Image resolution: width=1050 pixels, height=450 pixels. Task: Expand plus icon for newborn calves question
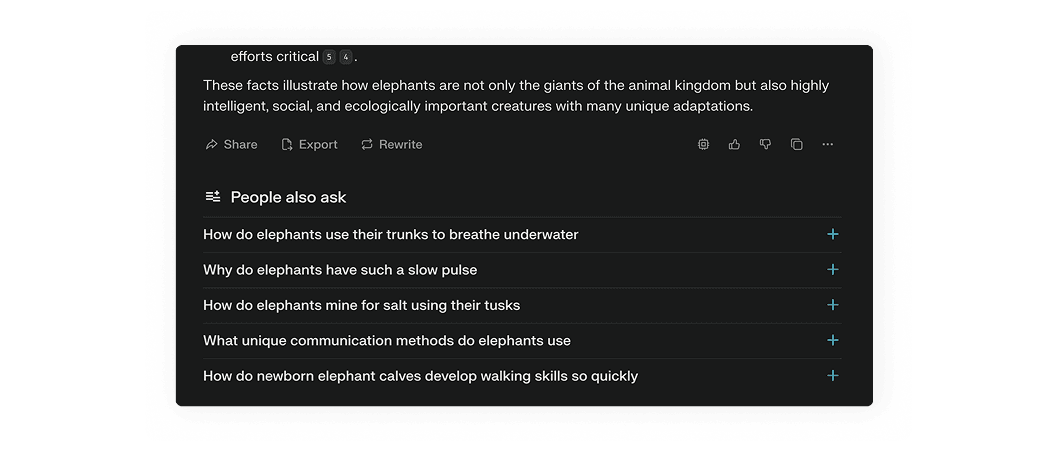click(832, 376)
